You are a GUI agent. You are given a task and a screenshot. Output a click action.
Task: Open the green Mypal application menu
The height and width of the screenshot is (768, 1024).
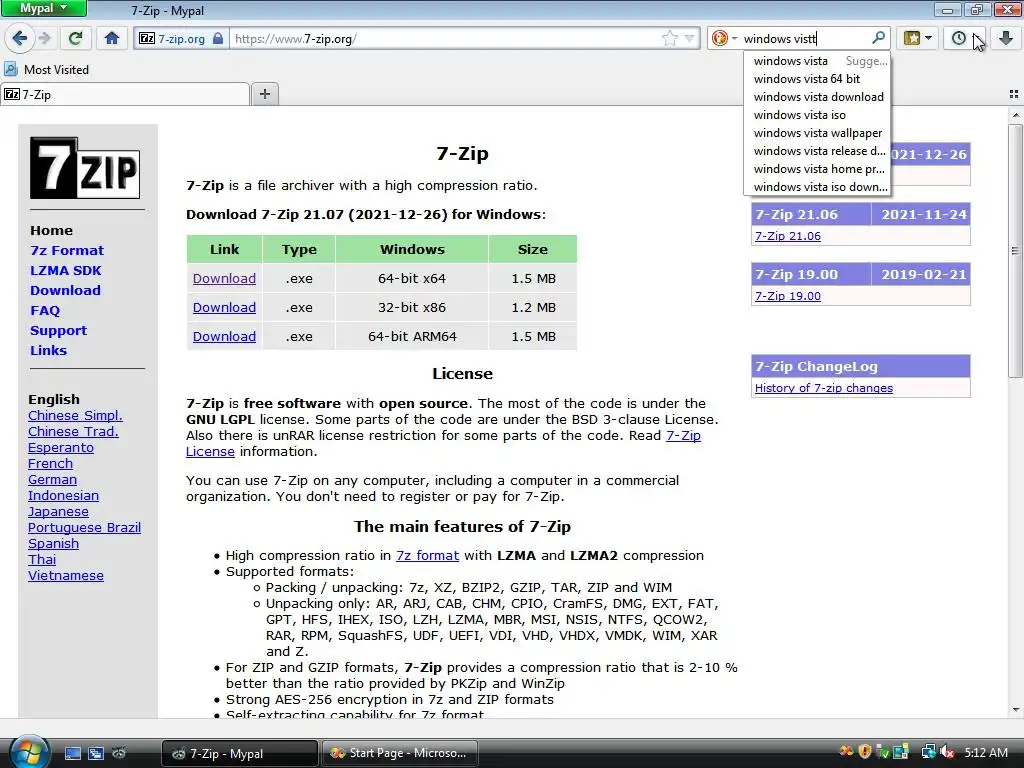click(x=43, y=8)
